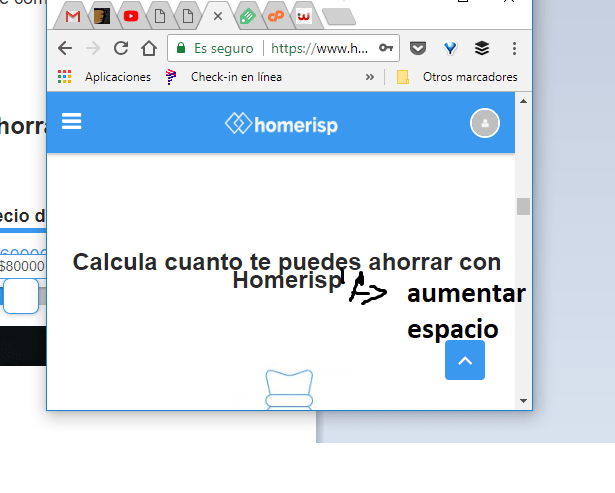Click the Pocket extension icon
Viewport: 615px width, 493px height.
(418, 48)
